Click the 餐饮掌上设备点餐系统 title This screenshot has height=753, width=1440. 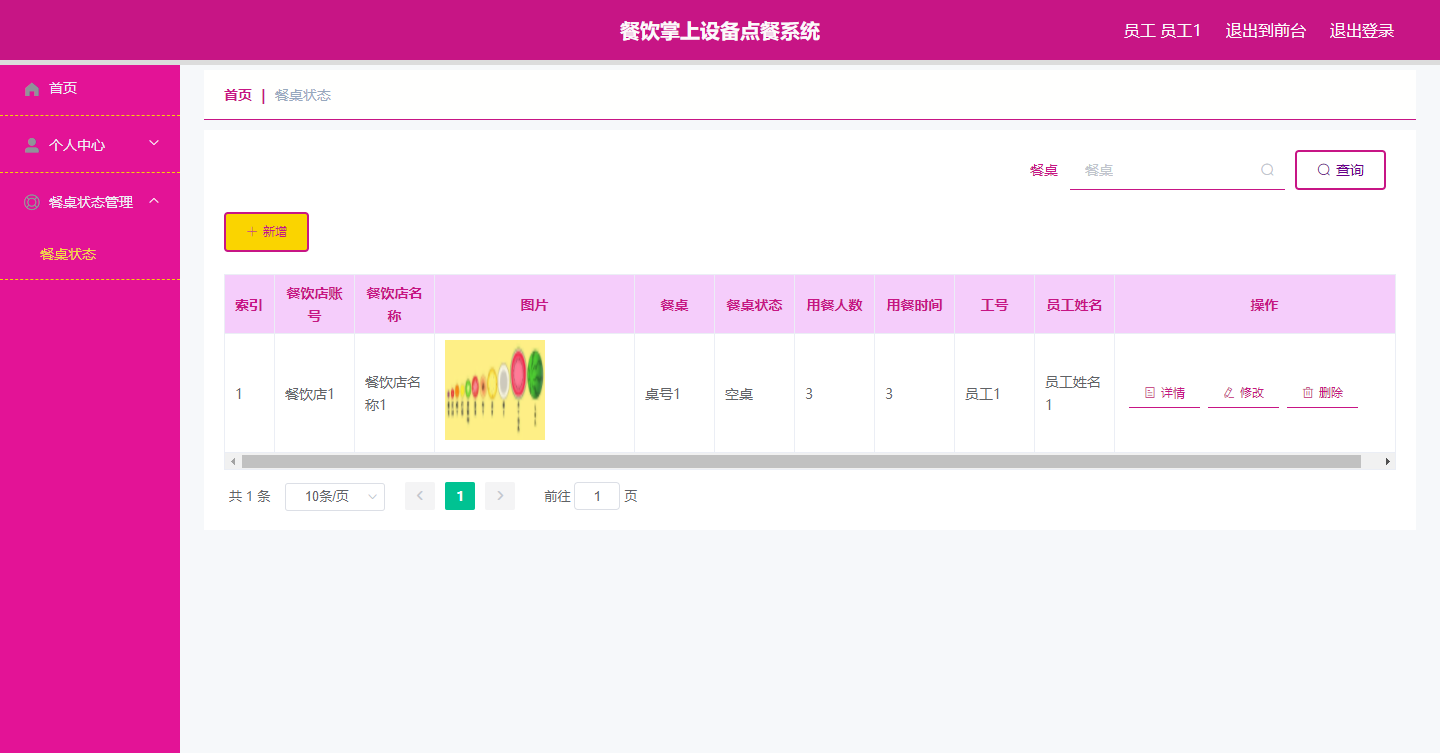click(x=720, y=31)
